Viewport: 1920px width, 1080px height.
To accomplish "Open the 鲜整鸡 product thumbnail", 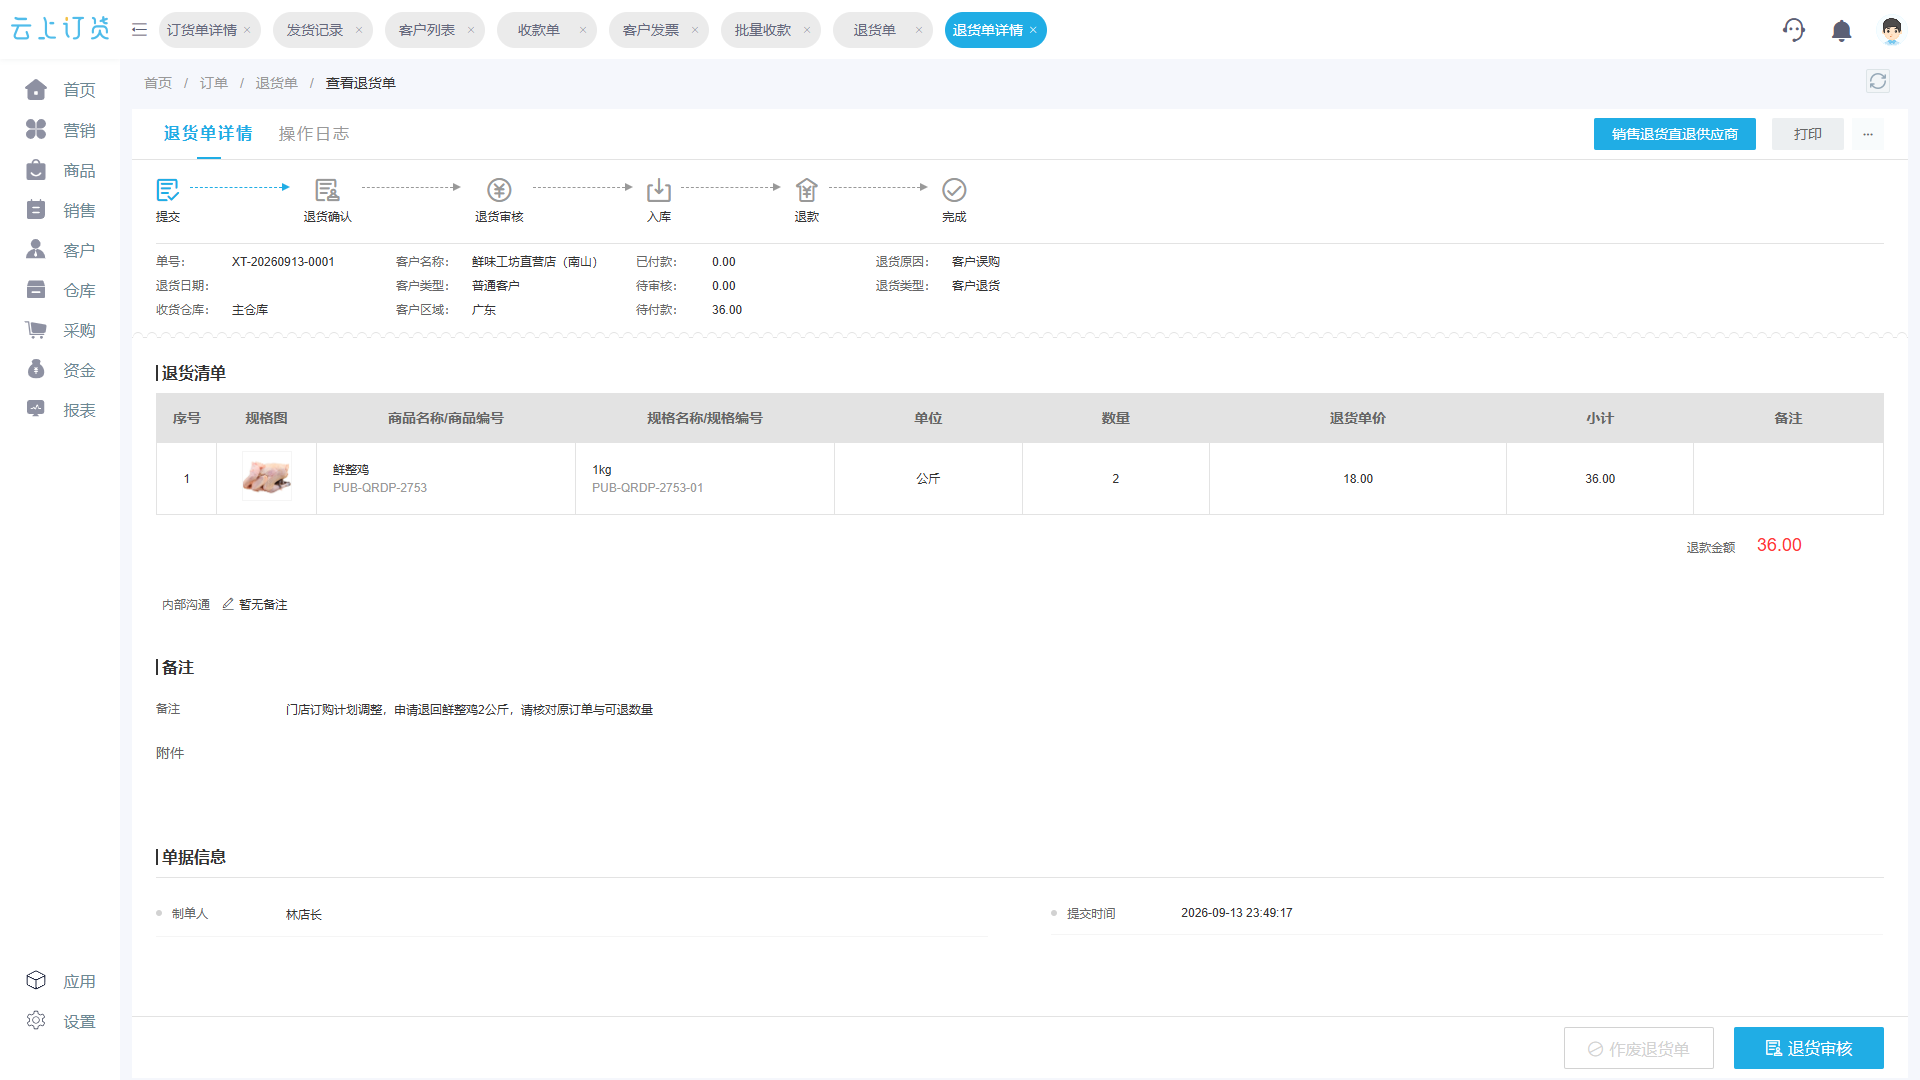I will click(x=266, y=478).
